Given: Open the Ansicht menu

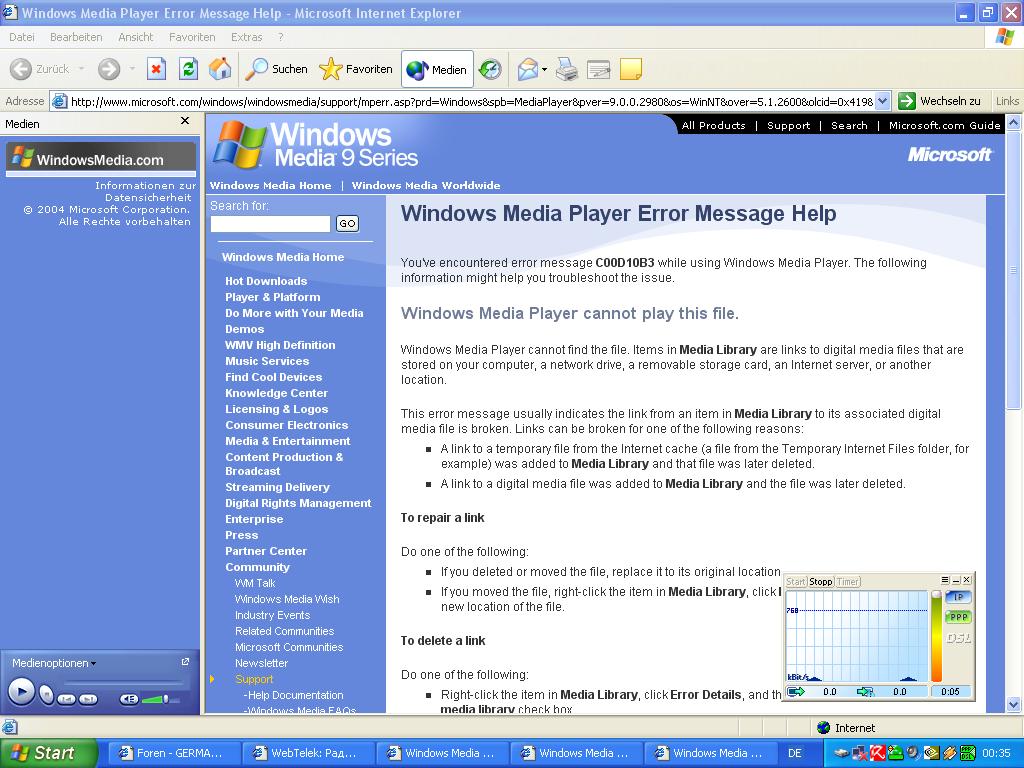Looking at the screenshot, I should [x=135, y=37].
